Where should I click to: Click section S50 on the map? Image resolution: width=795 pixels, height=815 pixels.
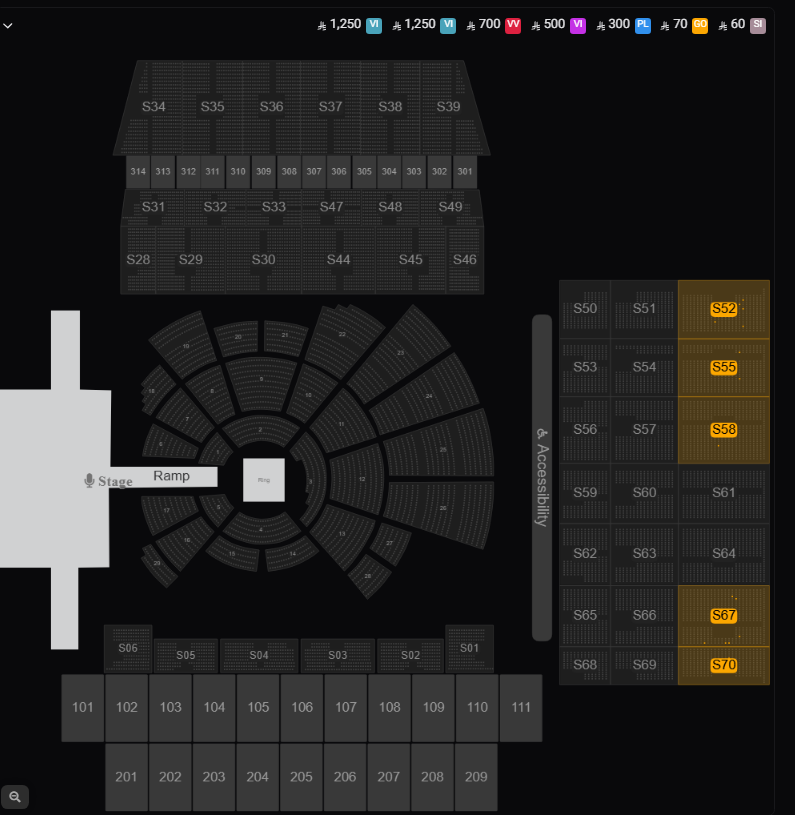tap(585, 309)
